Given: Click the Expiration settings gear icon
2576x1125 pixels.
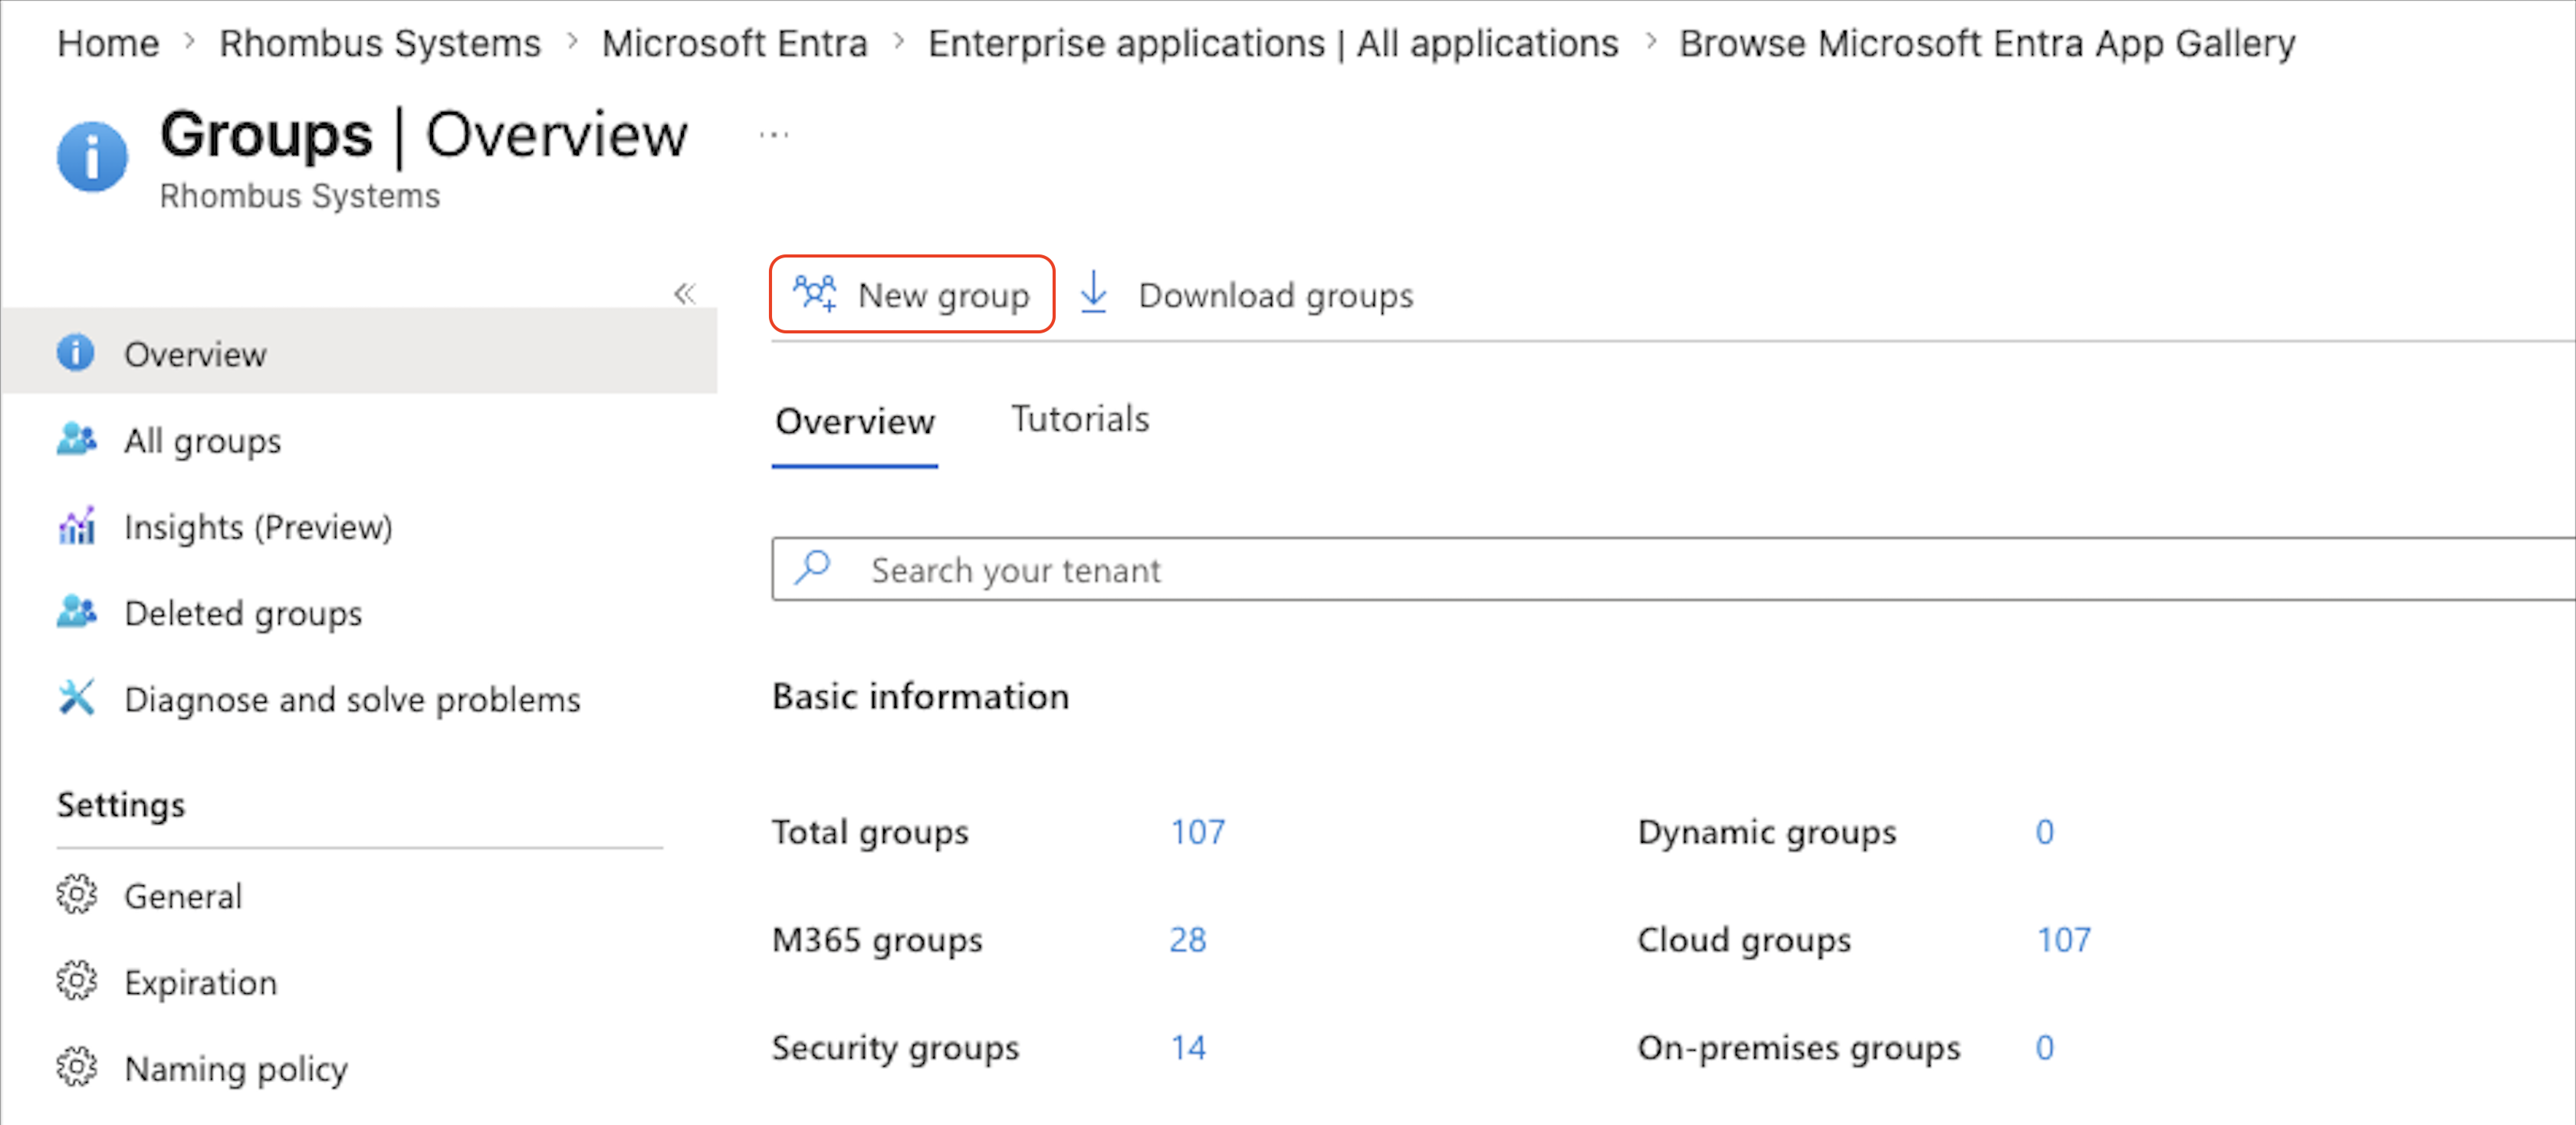Looking at the screenshot, I should [76, 981].
